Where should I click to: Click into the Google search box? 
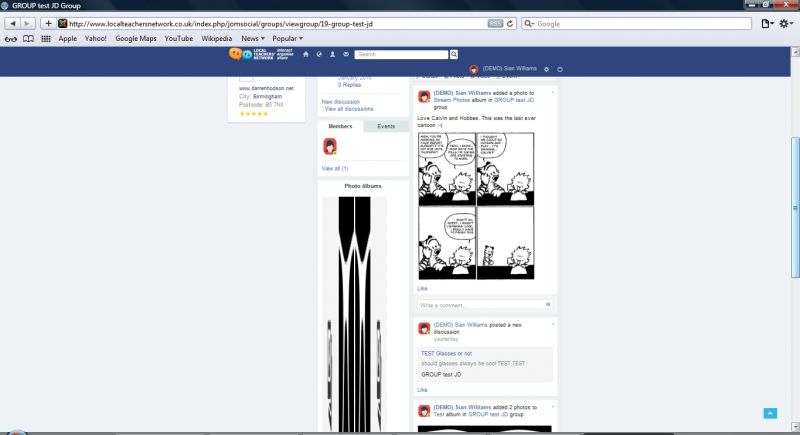click(636, 23)
